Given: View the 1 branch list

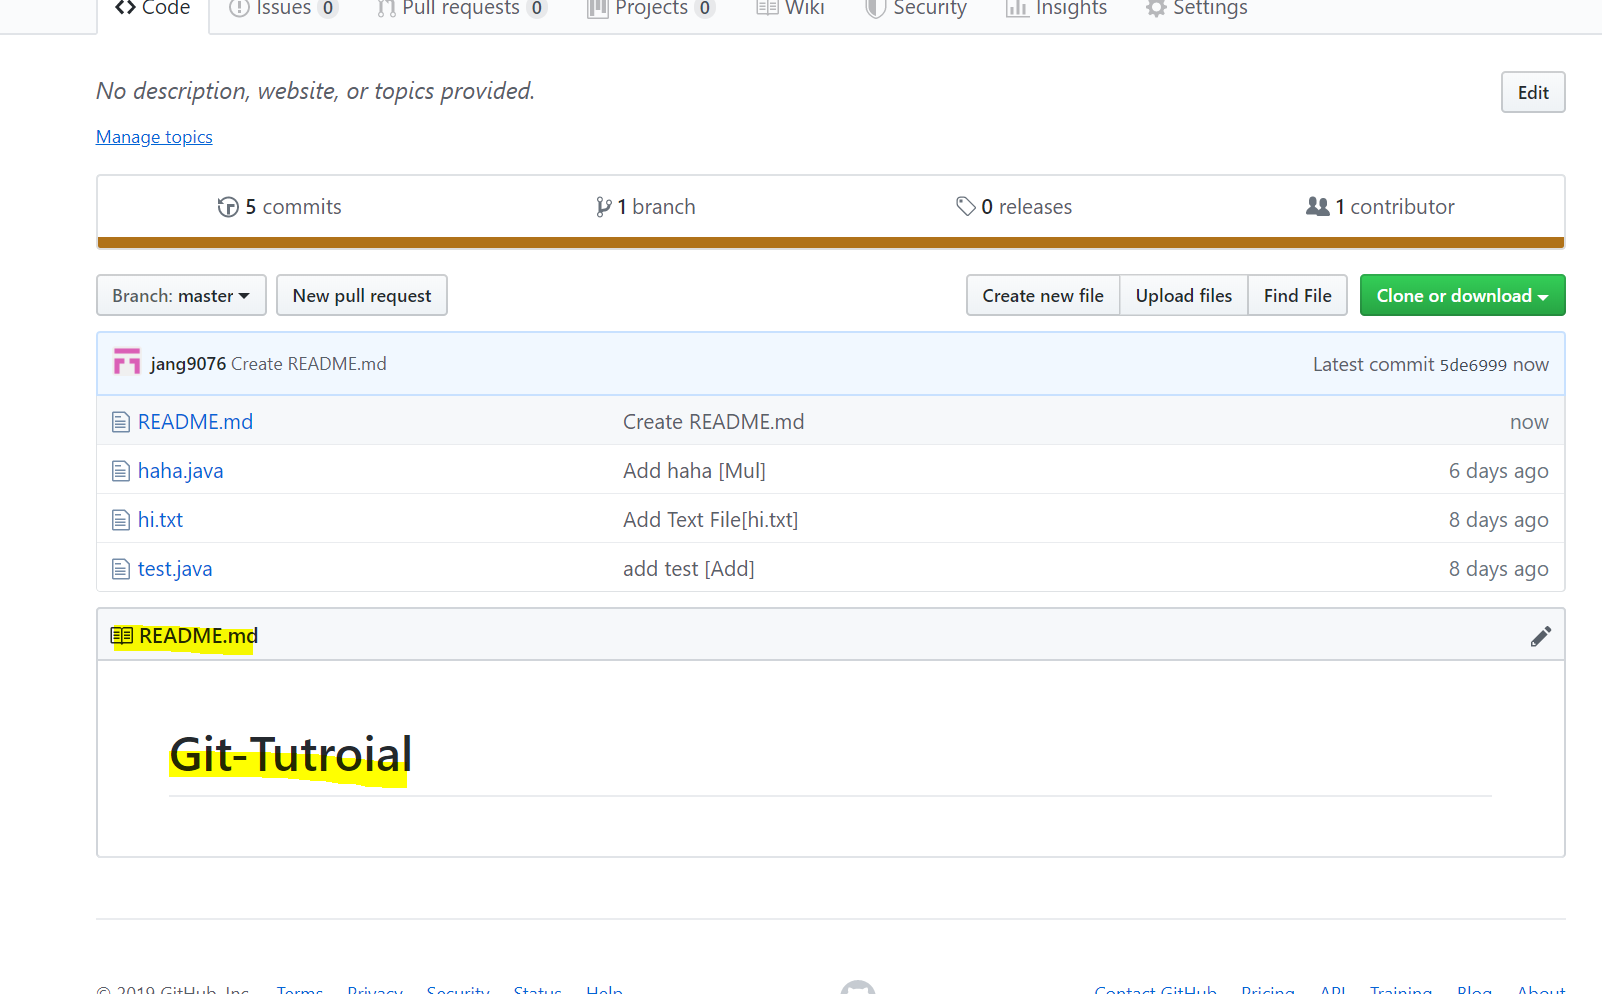Looking at the screenshot, I should [x=646, y=207].
